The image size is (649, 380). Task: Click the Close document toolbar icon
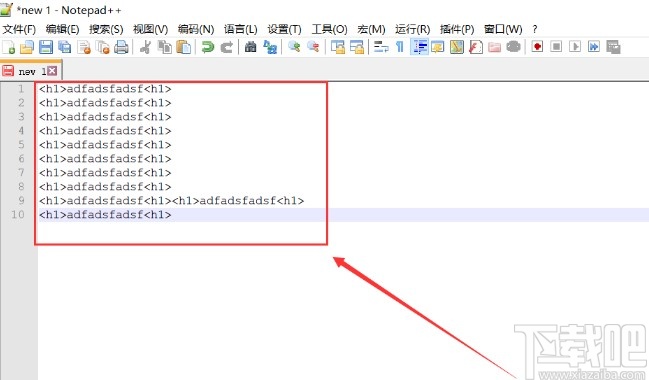tap(84, 47)
